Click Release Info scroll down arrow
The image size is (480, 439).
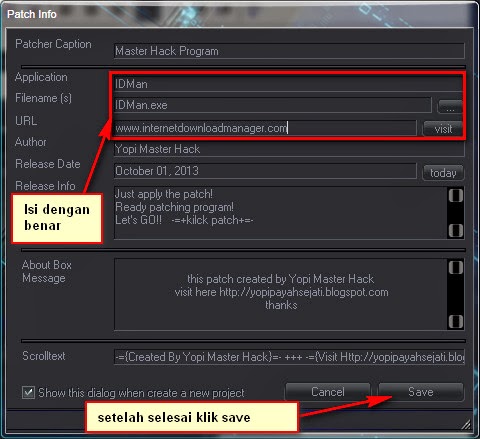(455, 230)
